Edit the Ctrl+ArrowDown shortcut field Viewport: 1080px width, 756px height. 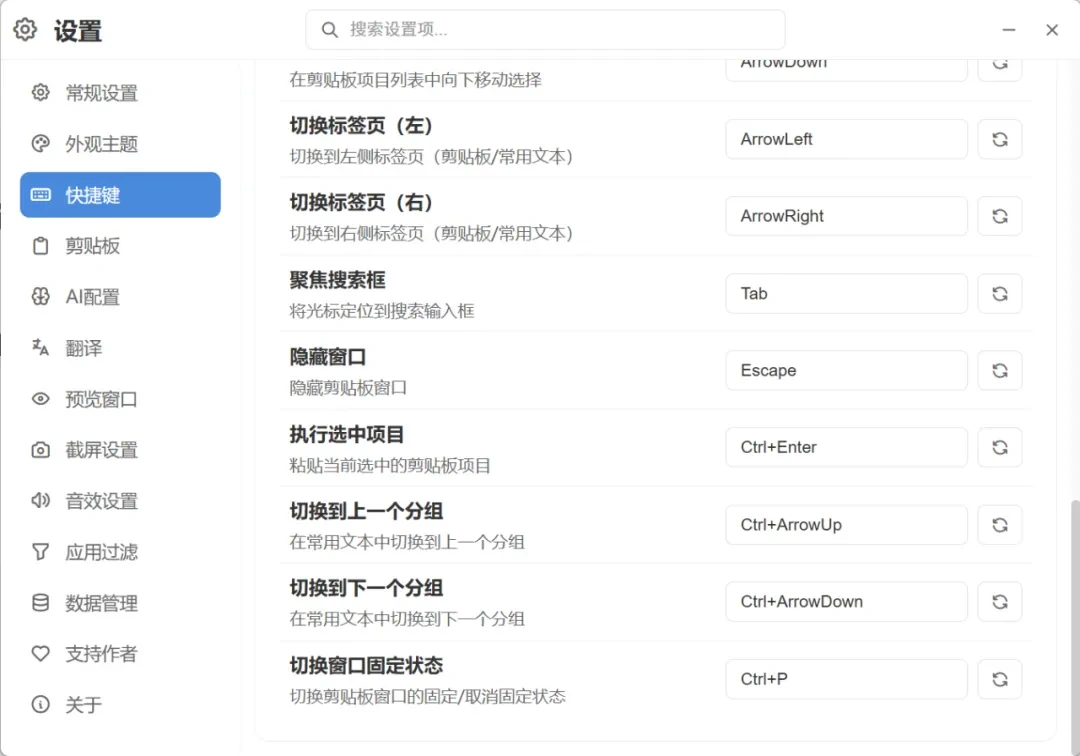[847, 602]
